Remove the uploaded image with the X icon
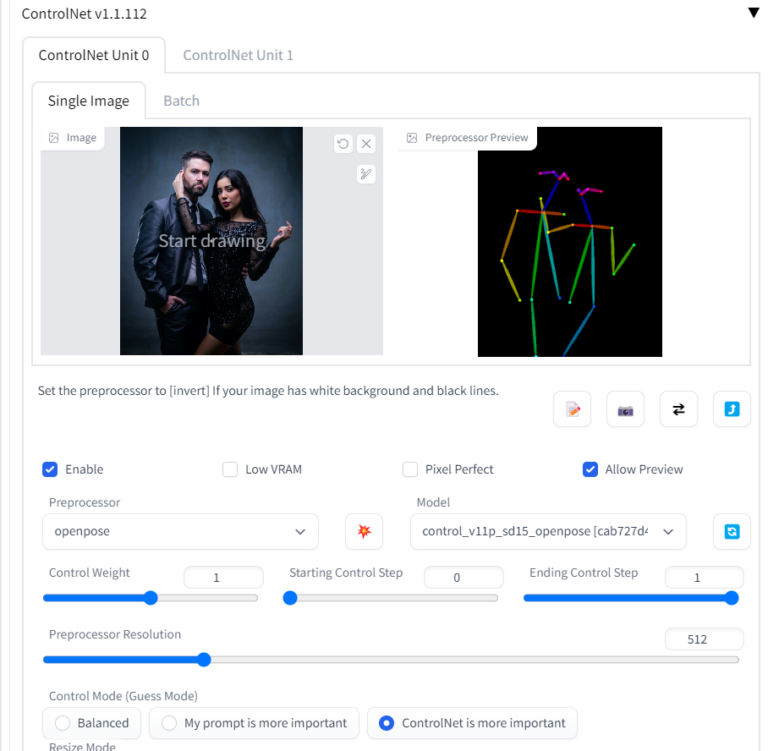Screen dimensions: 768x751 pos(366,144)
